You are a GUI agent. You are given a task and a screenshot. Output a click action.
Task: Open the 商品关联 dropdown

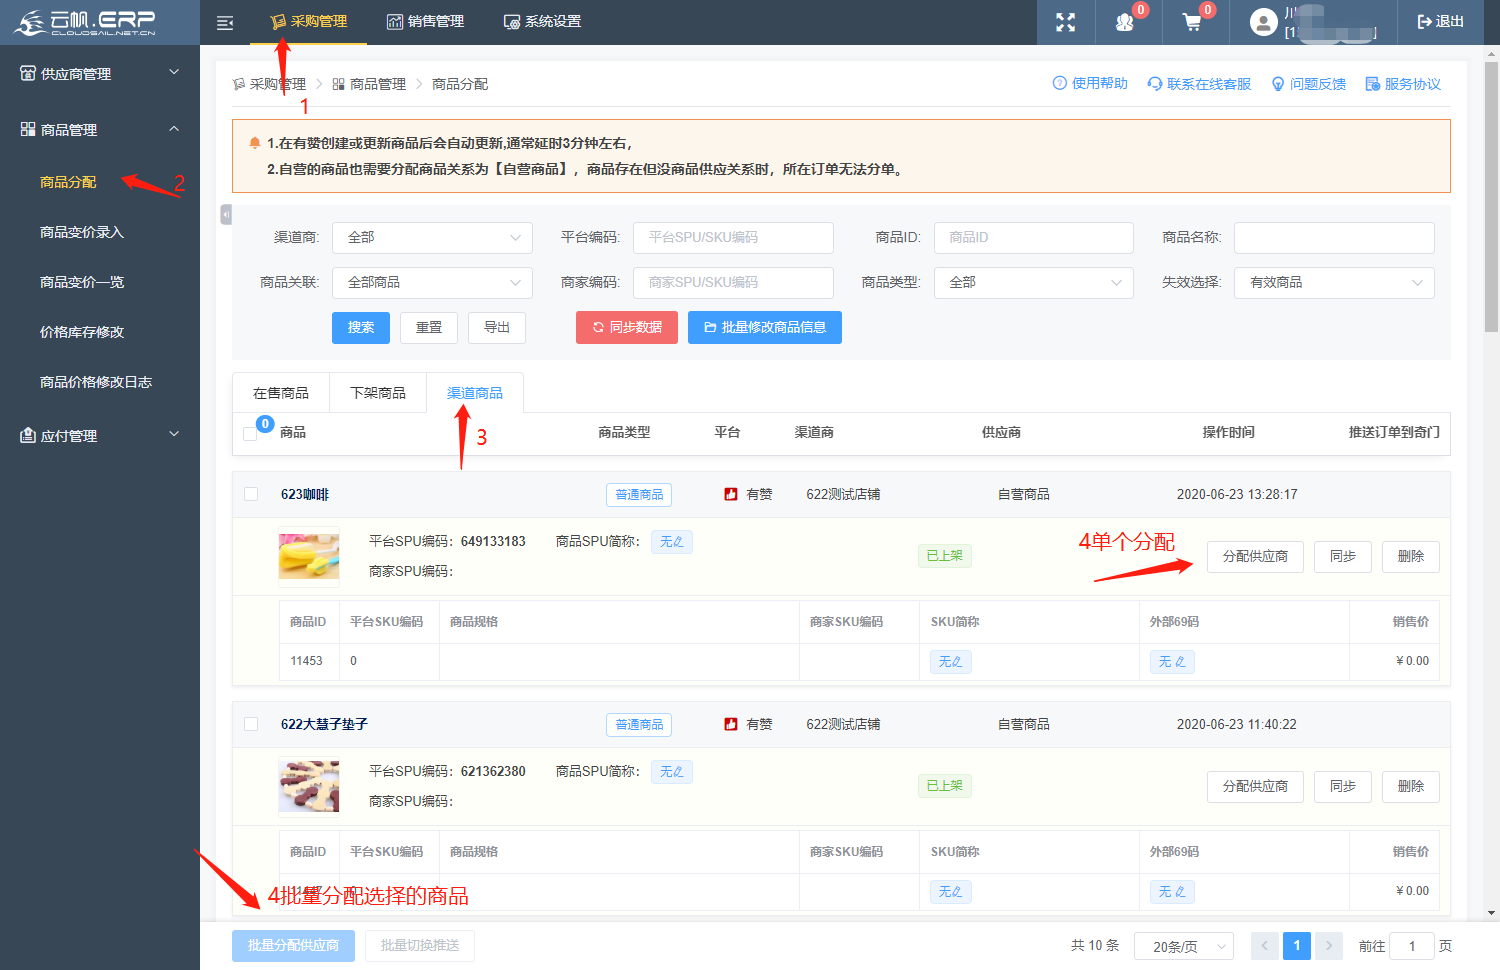pyautogui.click(x=432, y=283)
